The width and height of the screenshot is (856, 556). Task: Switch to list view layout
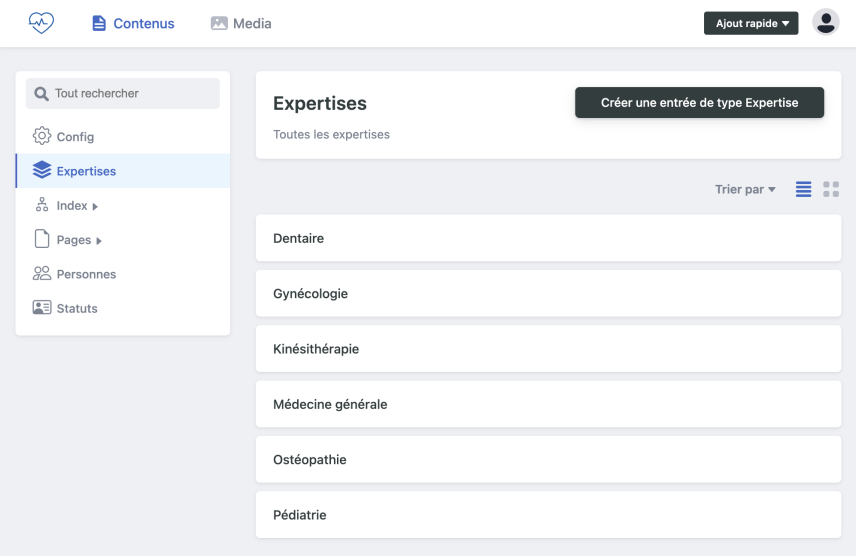(x=803, y=189)
